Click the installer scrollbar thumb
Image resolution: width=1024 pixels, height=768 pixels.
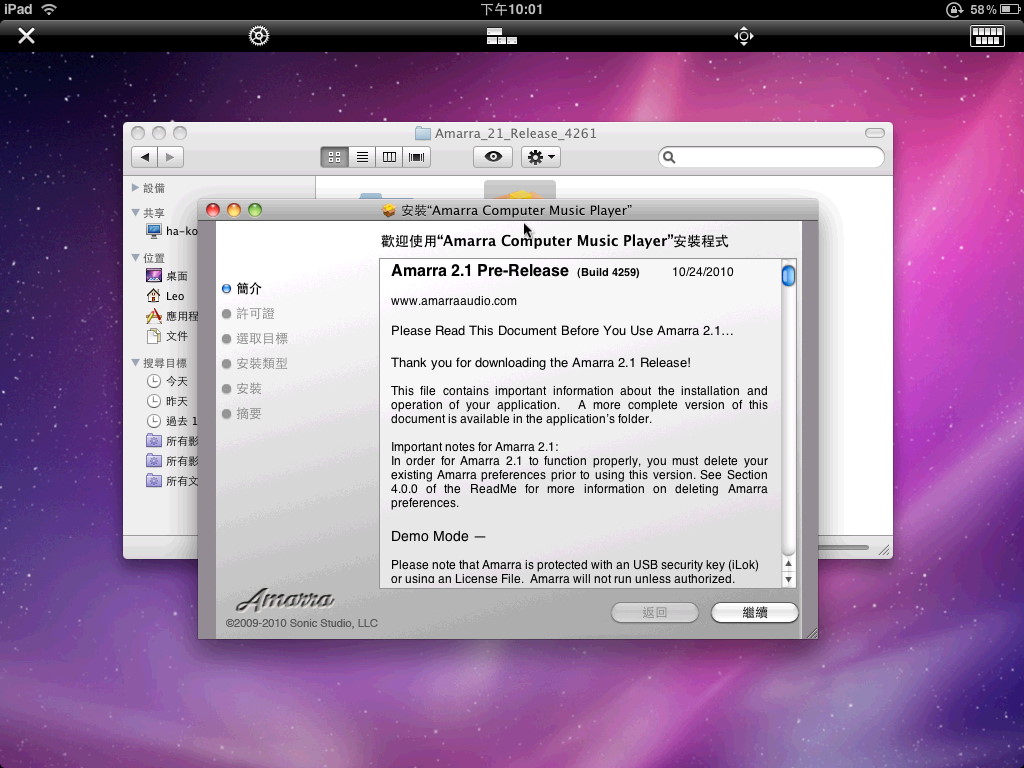click(x=788, y=276)
